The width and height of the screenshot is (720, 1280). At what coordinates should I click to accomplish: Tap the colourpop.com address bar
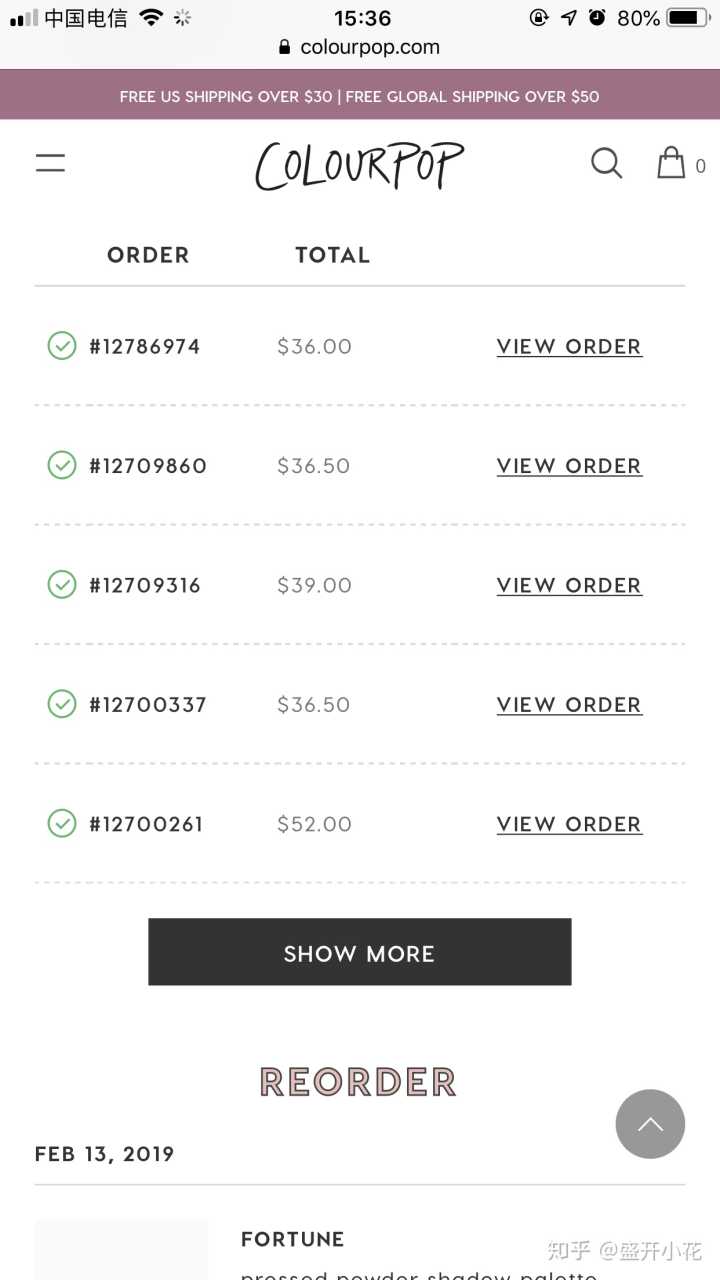(x=360, y=47)
